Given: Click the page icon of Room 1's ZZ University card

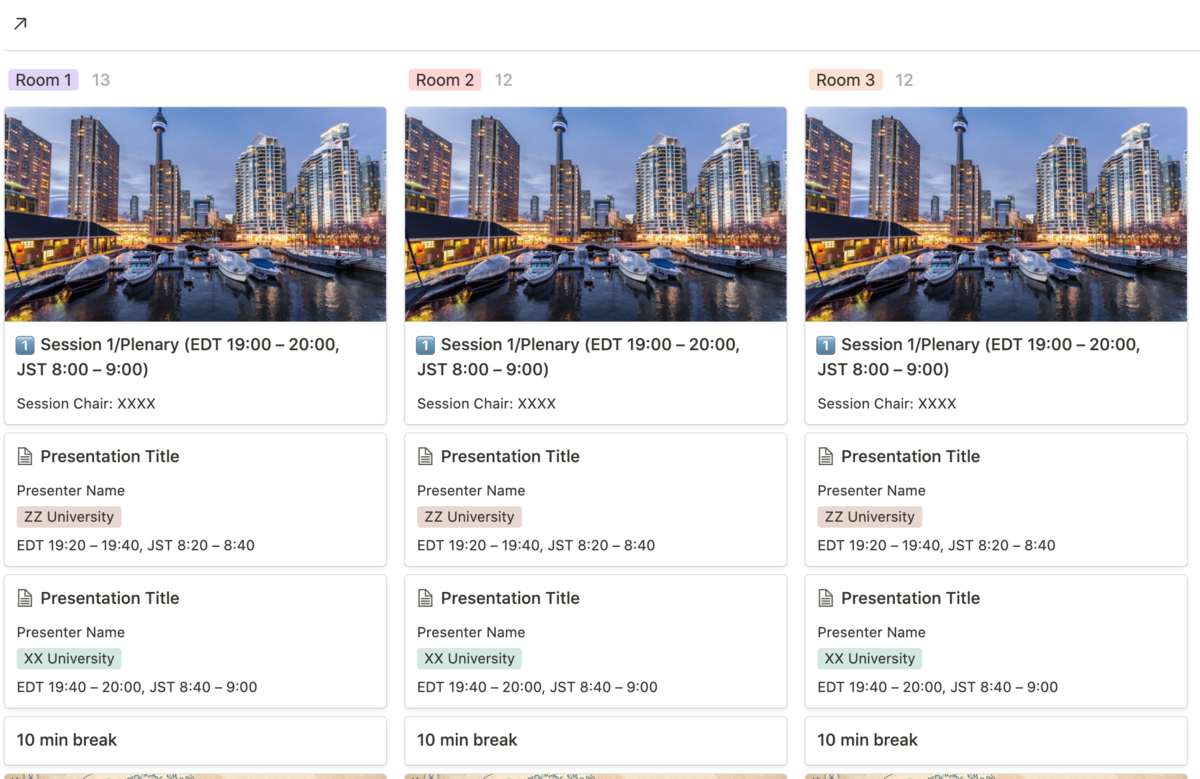Looking at the screenshot, I should 25,456.
